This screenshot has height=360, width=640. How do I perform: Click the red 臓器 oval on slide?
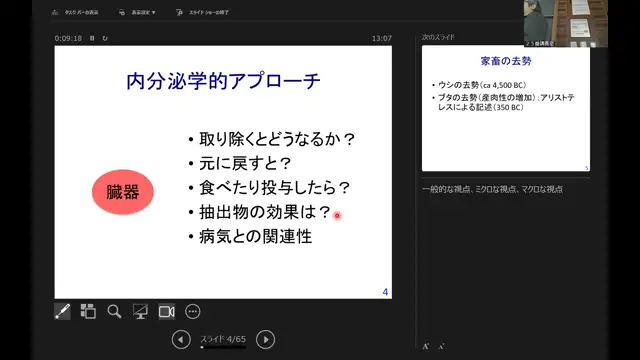click(123, 192)
